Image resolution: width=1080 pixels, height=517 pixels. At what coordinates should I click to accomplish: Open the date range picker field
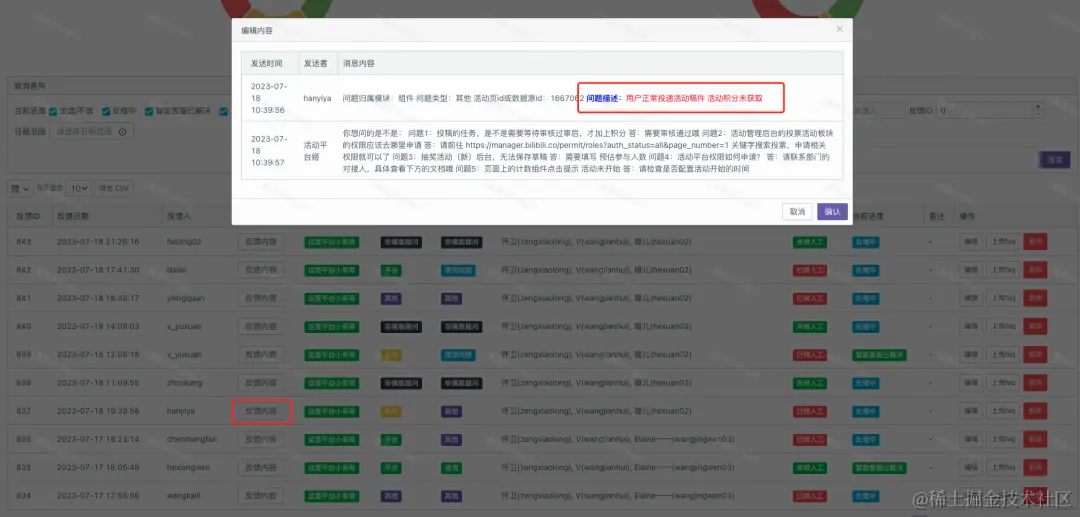coord(91,131)
